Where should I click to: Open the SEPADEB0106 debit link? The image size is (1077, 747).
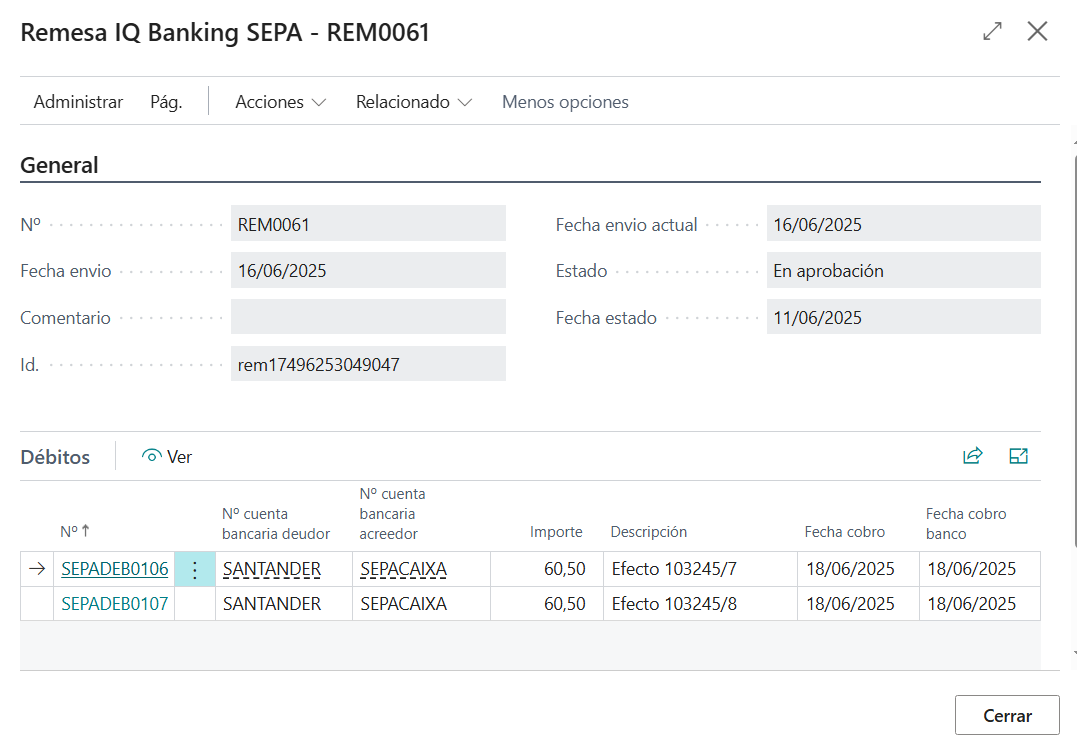click(114, 569)
